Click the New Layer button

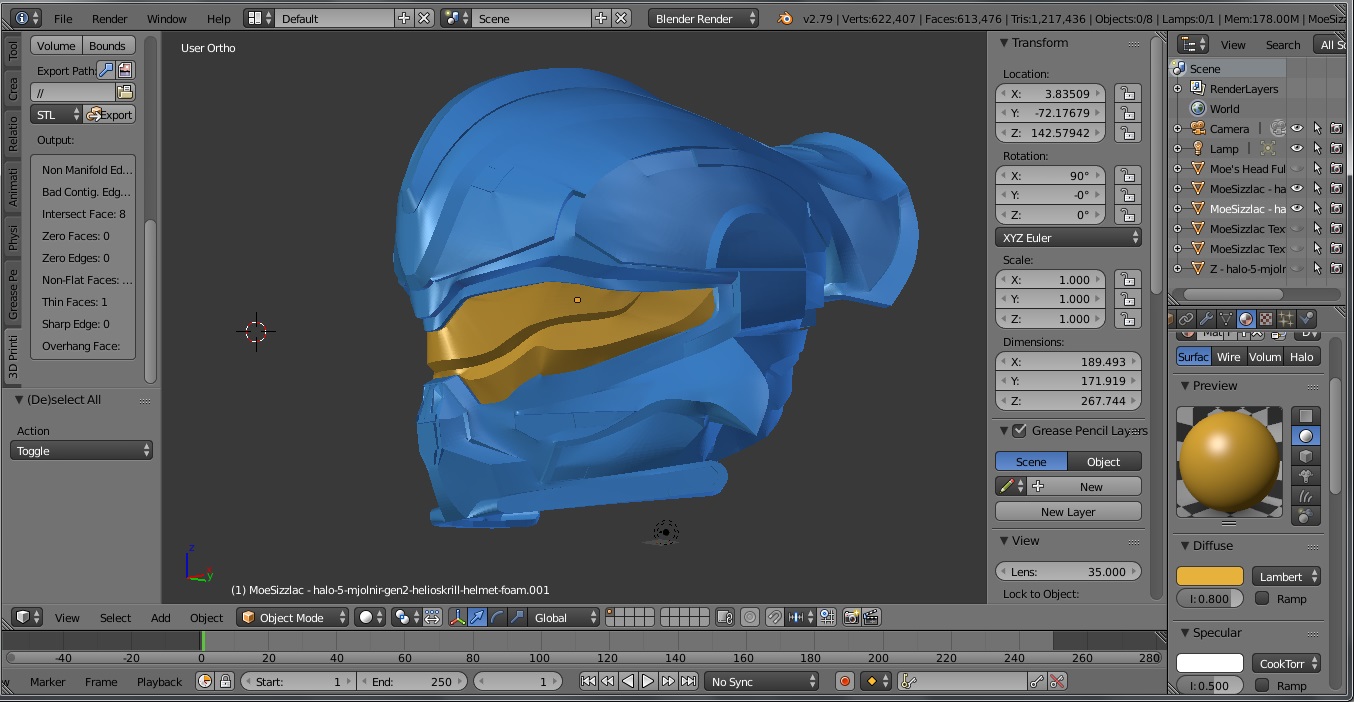(x=1068, y=512)
